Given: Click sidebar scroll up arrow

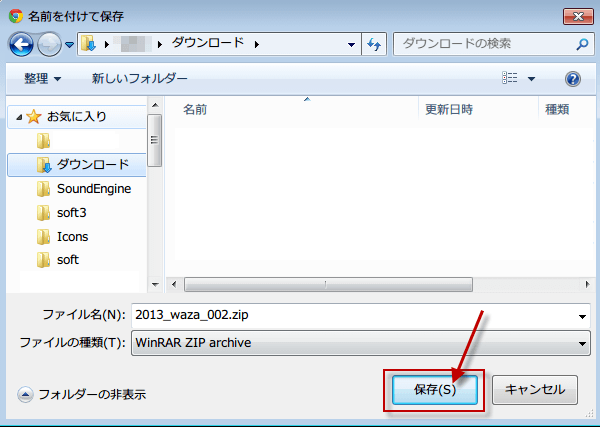Looking at the screenshot, I should [155, 105].
